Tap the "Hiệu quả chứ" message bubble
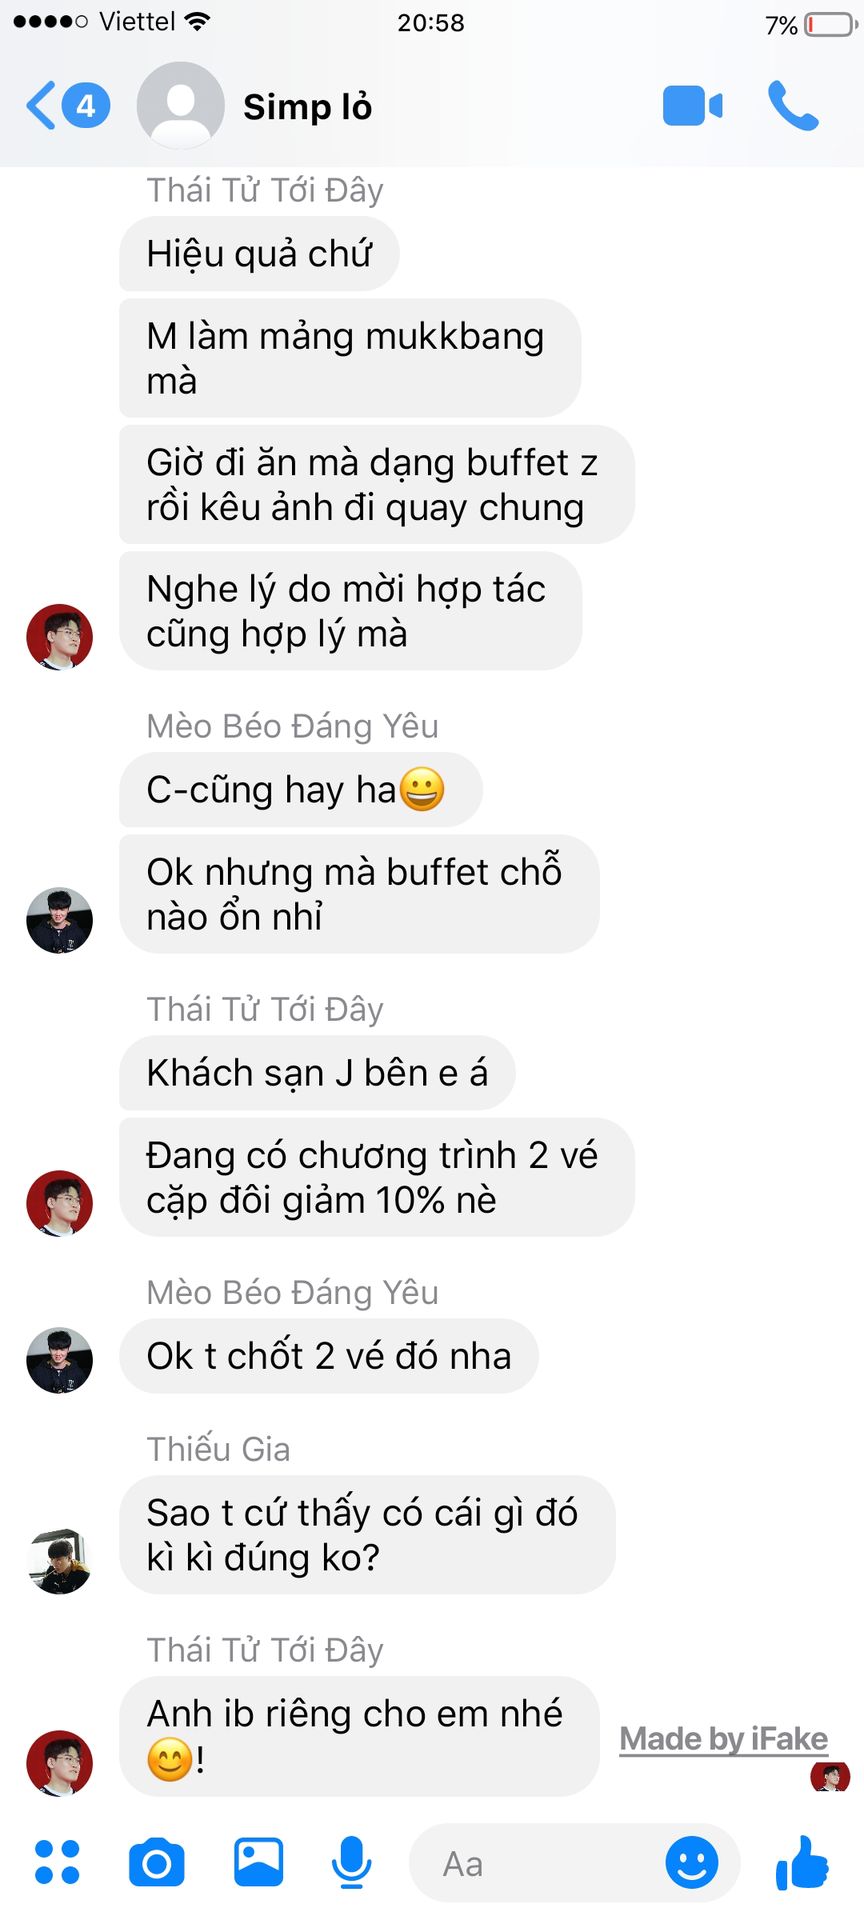The image size is (864, 1920). point(259,254)
